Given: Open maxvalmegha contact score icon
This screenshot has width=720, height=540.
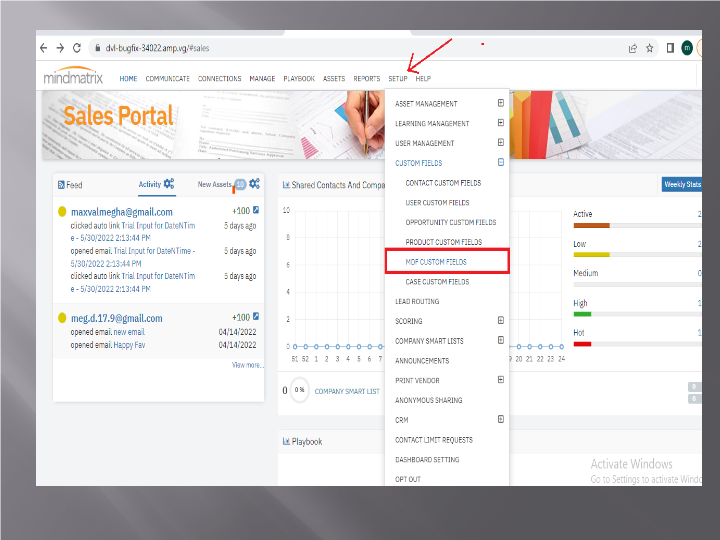Looking at the screenshot, I should coord(256,211).
